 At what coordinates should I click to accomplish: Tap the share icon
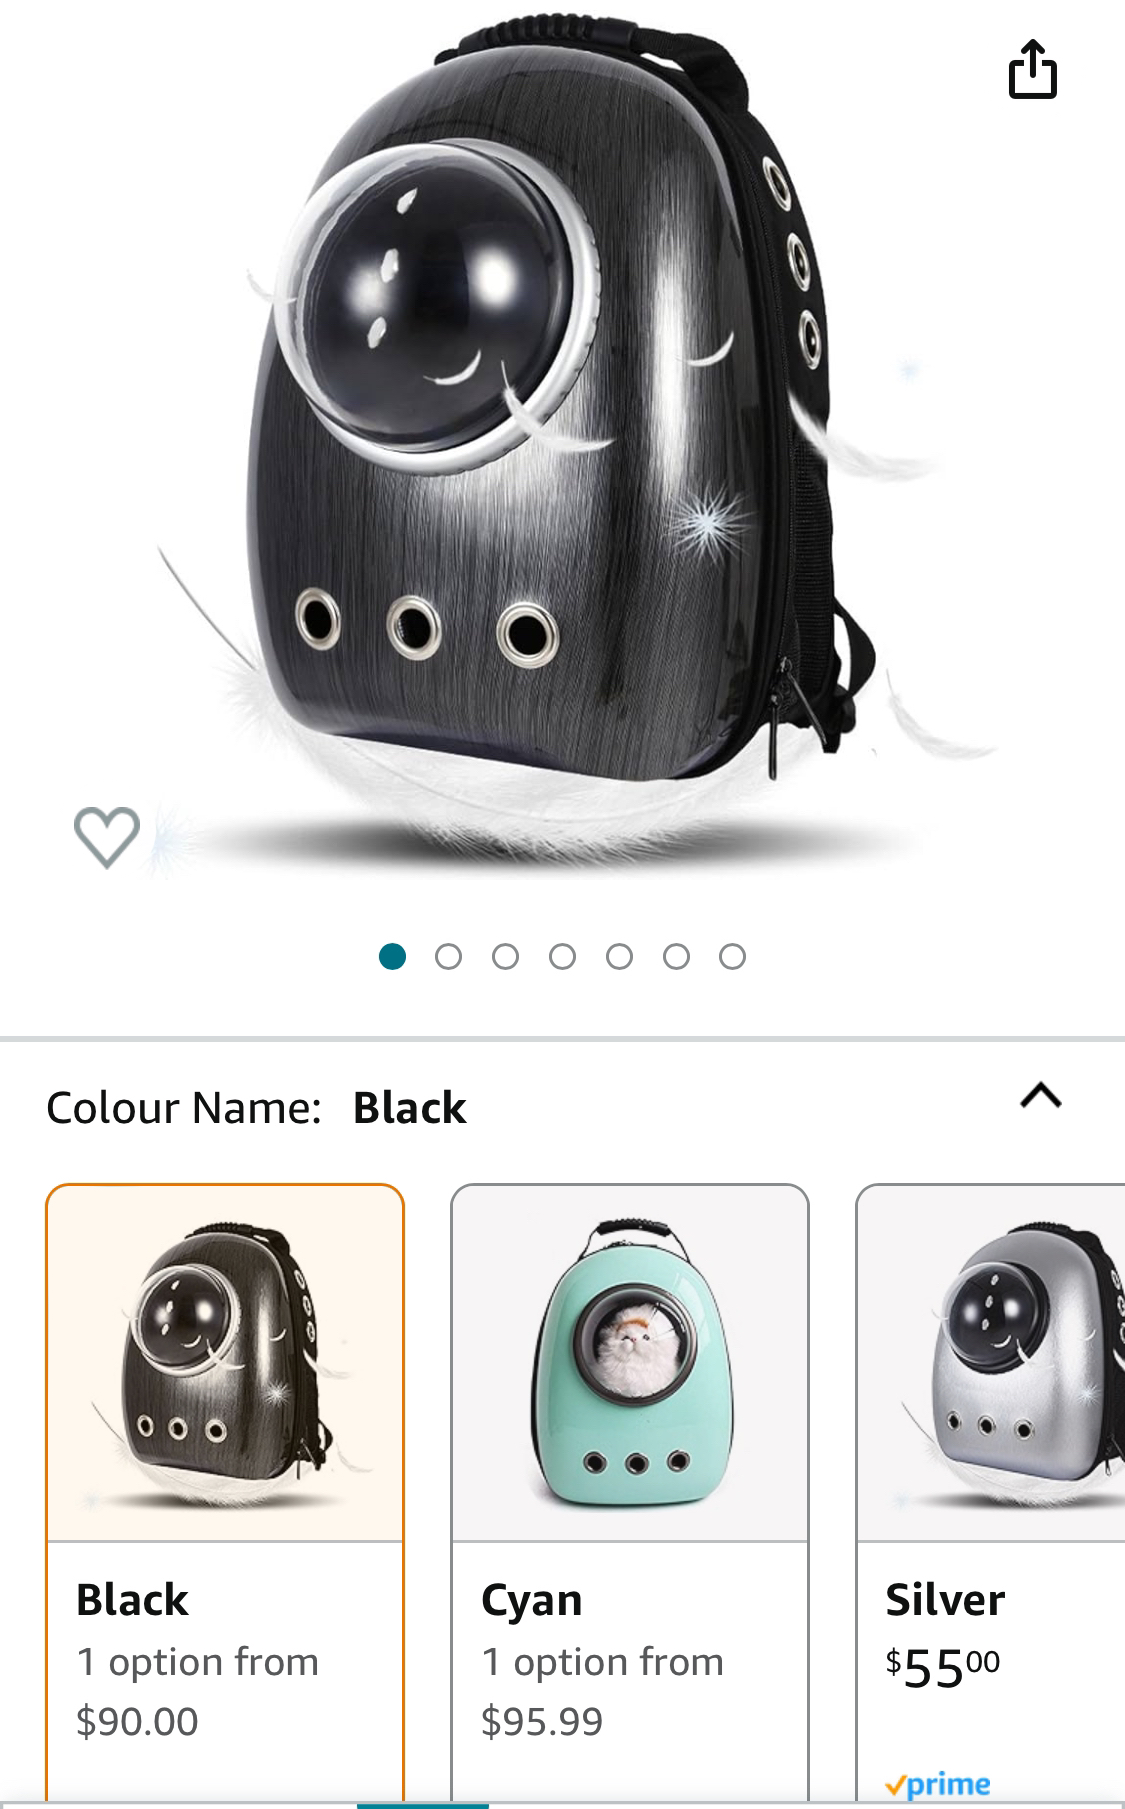(1032, 68)
